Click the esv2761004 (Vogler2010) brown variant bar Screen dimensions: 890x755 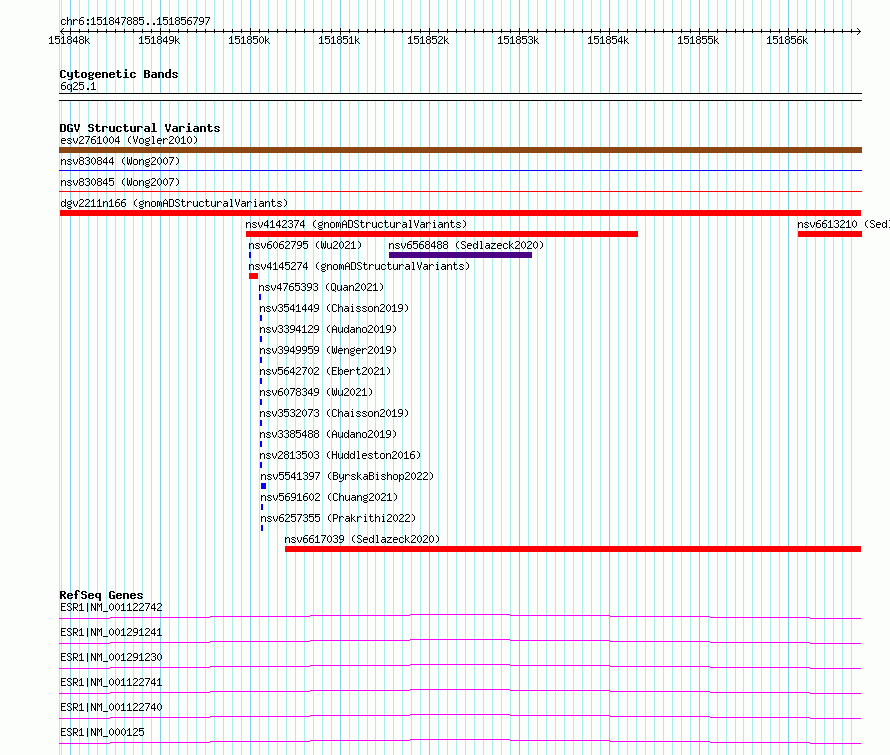click(460, 150)
